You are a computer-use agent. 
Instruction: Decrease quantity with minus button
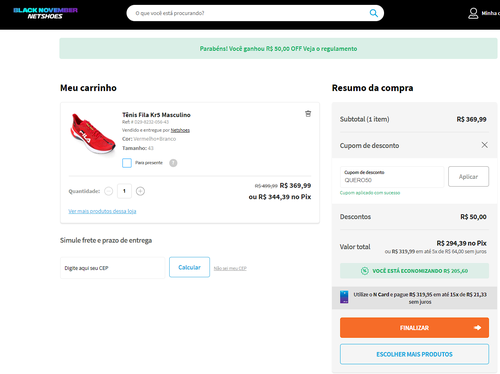(109, 191)
